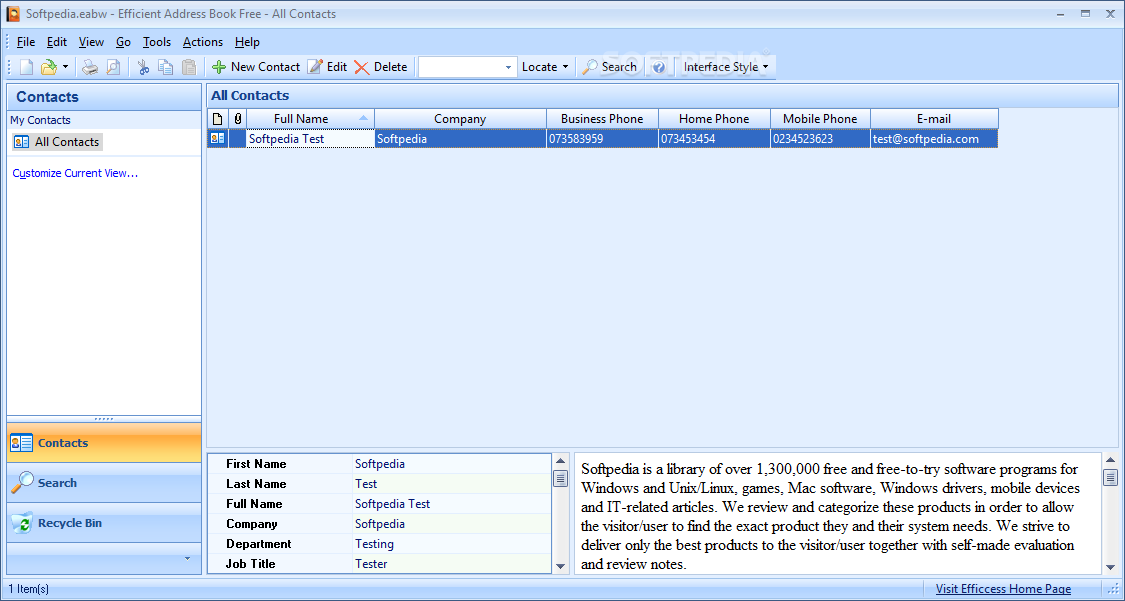The width and height of the screenshot is (1125, 601).
Task: Click the New file toolbar icon
Action: 27,67
